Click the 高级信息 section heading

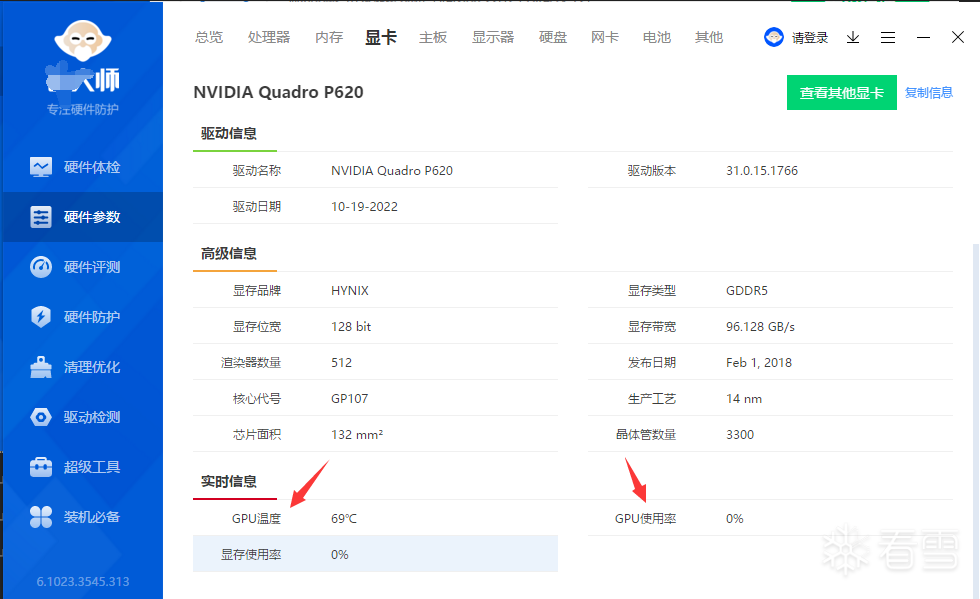pyautogui.click(x=229, y=253)
